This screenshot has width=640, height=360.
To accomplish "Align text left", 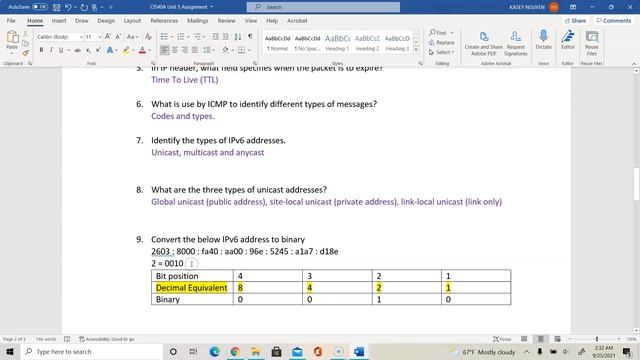I will coord(164,50).
